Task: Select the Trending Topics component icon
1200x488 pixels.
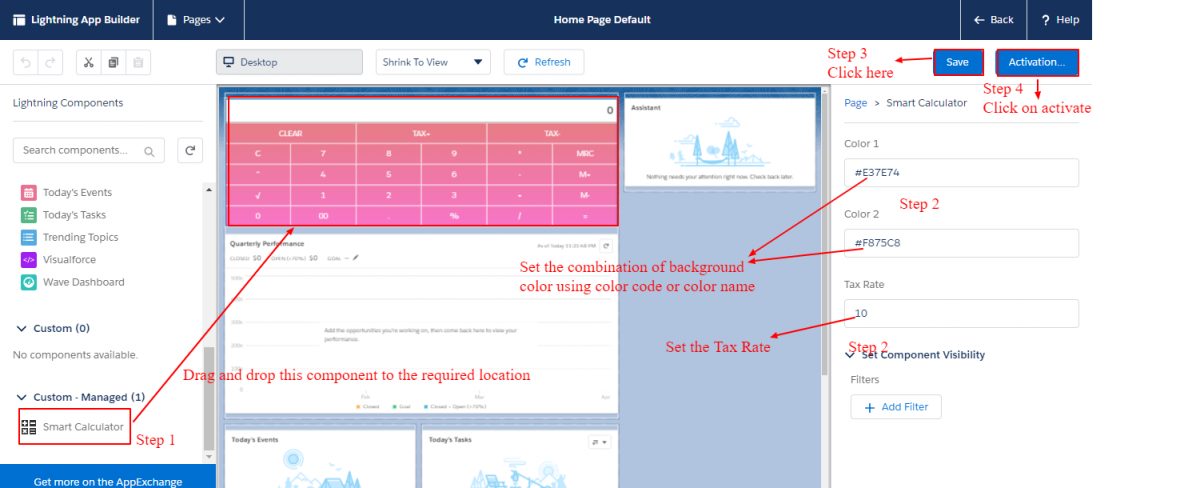Action: coord(29,237)
